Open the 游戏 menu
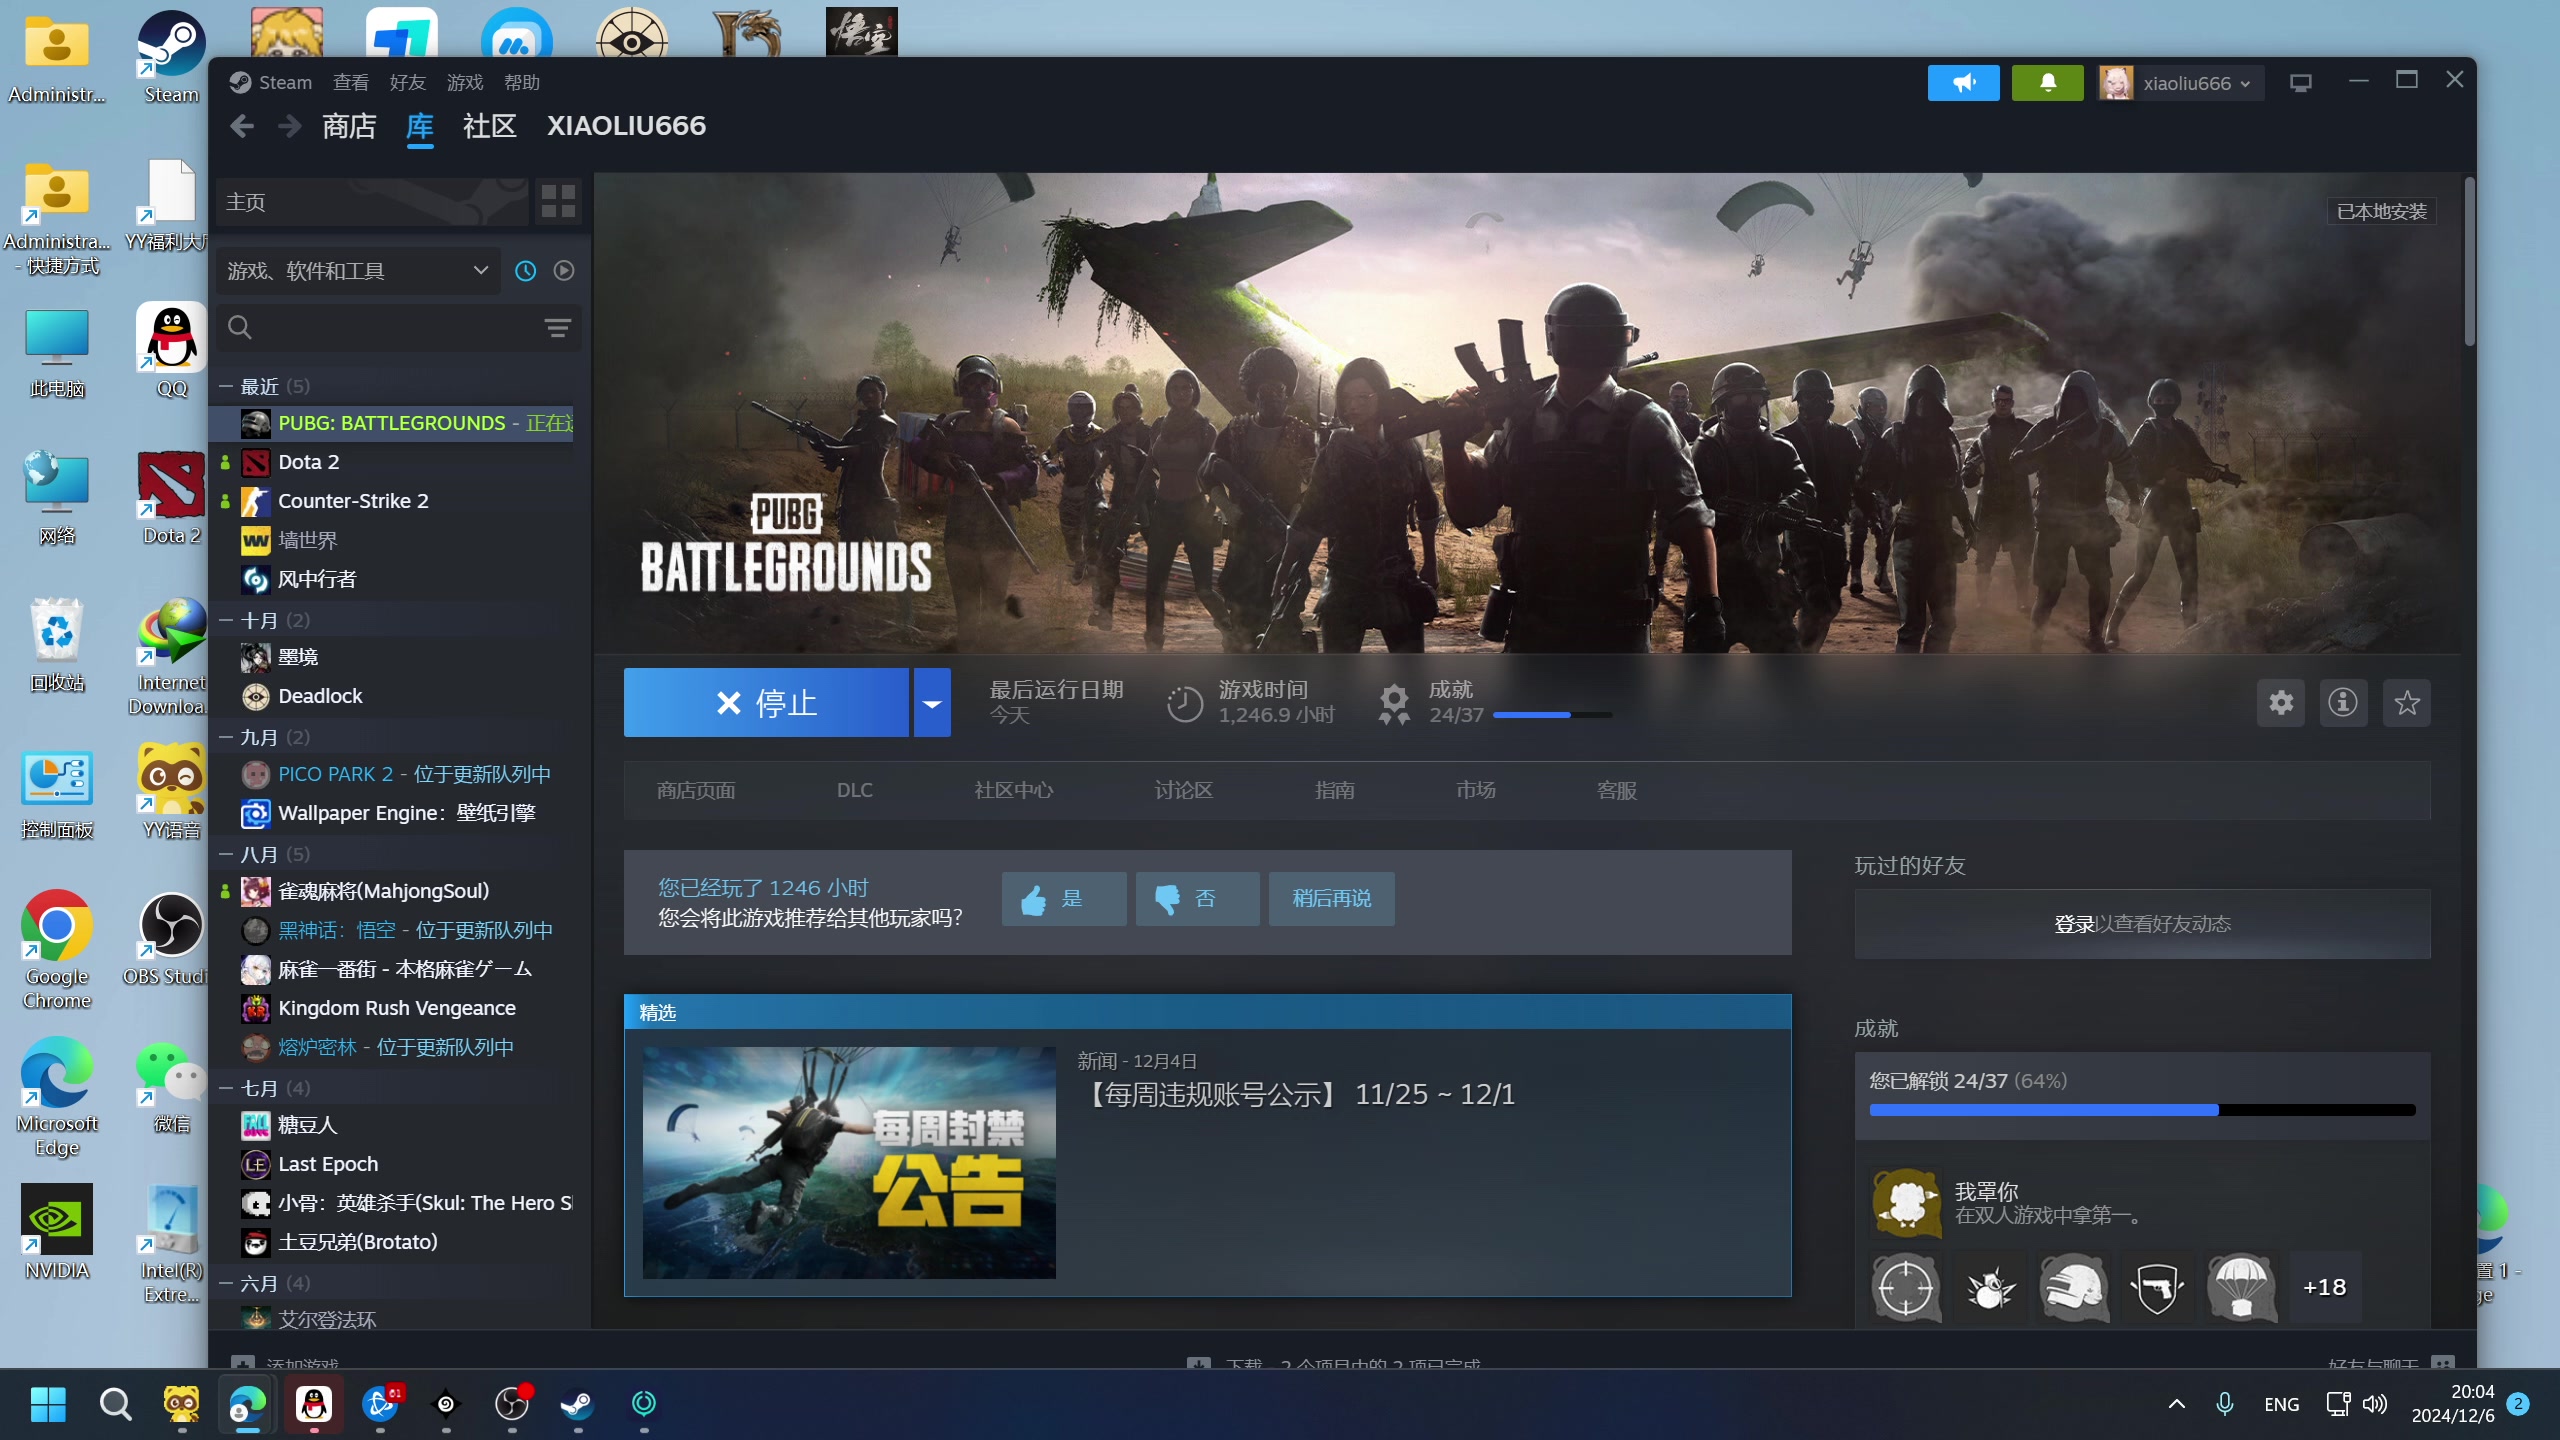Viewport: 2560px width, 1440px height. [464, 83]
